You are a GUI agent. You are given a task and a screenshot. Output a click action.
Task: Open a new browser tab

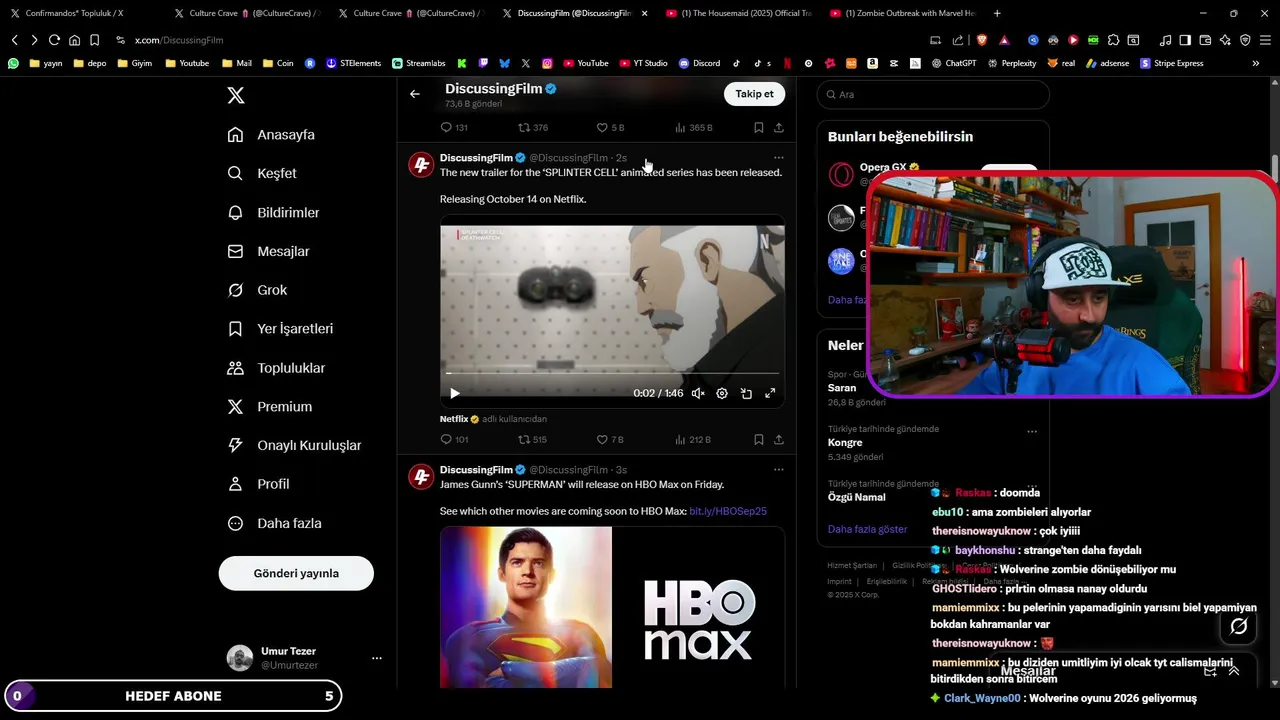tap(997, 13)
